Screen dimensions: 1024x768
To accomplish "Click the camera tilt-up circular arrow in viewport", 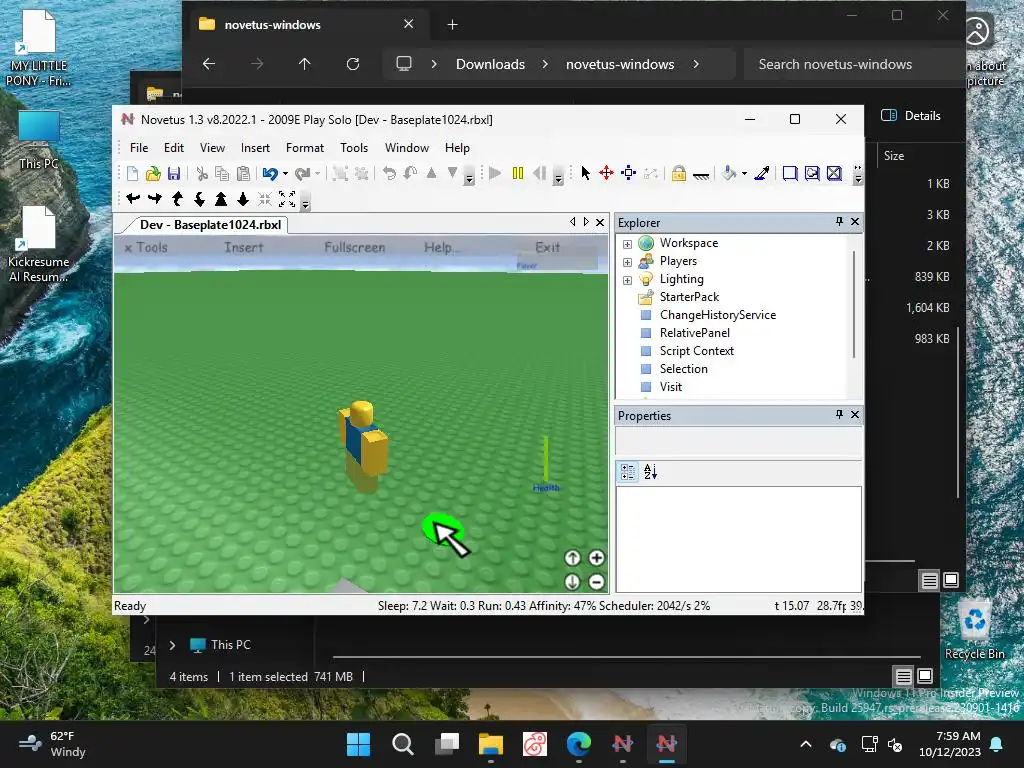I will click(x=572, y=558).
